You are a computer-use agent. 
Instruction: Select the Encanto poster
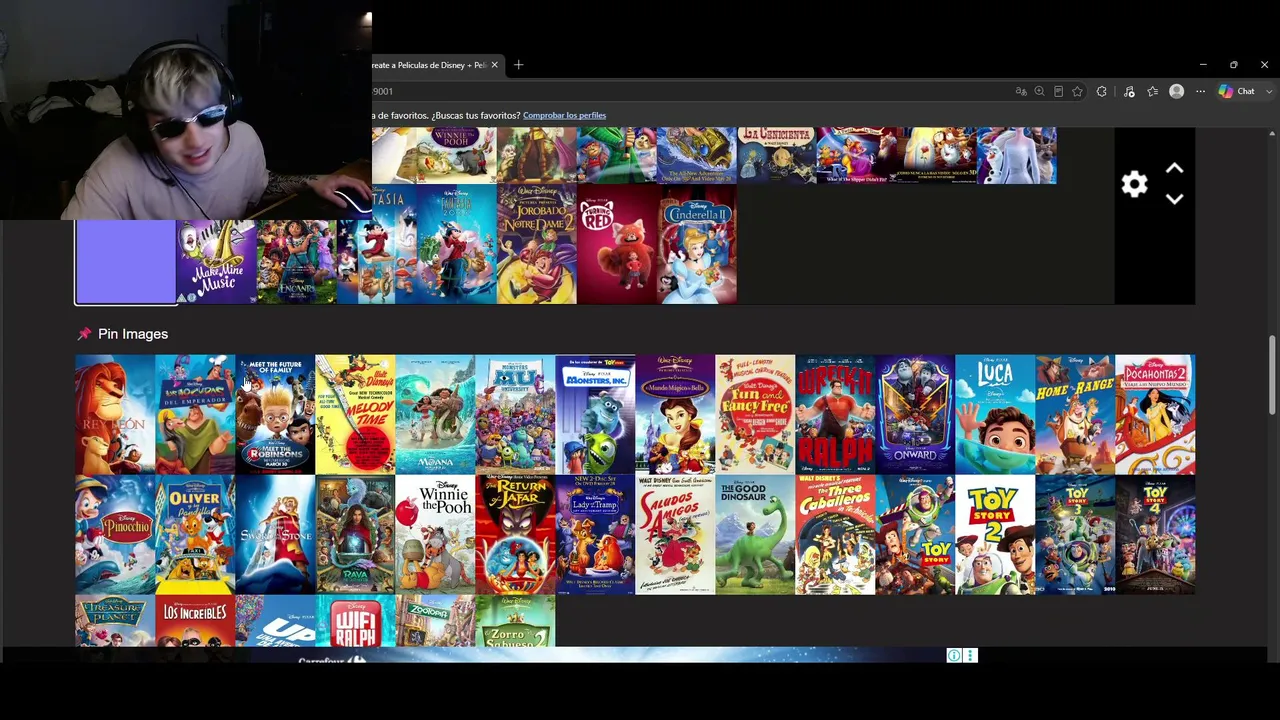pos(297,262)
